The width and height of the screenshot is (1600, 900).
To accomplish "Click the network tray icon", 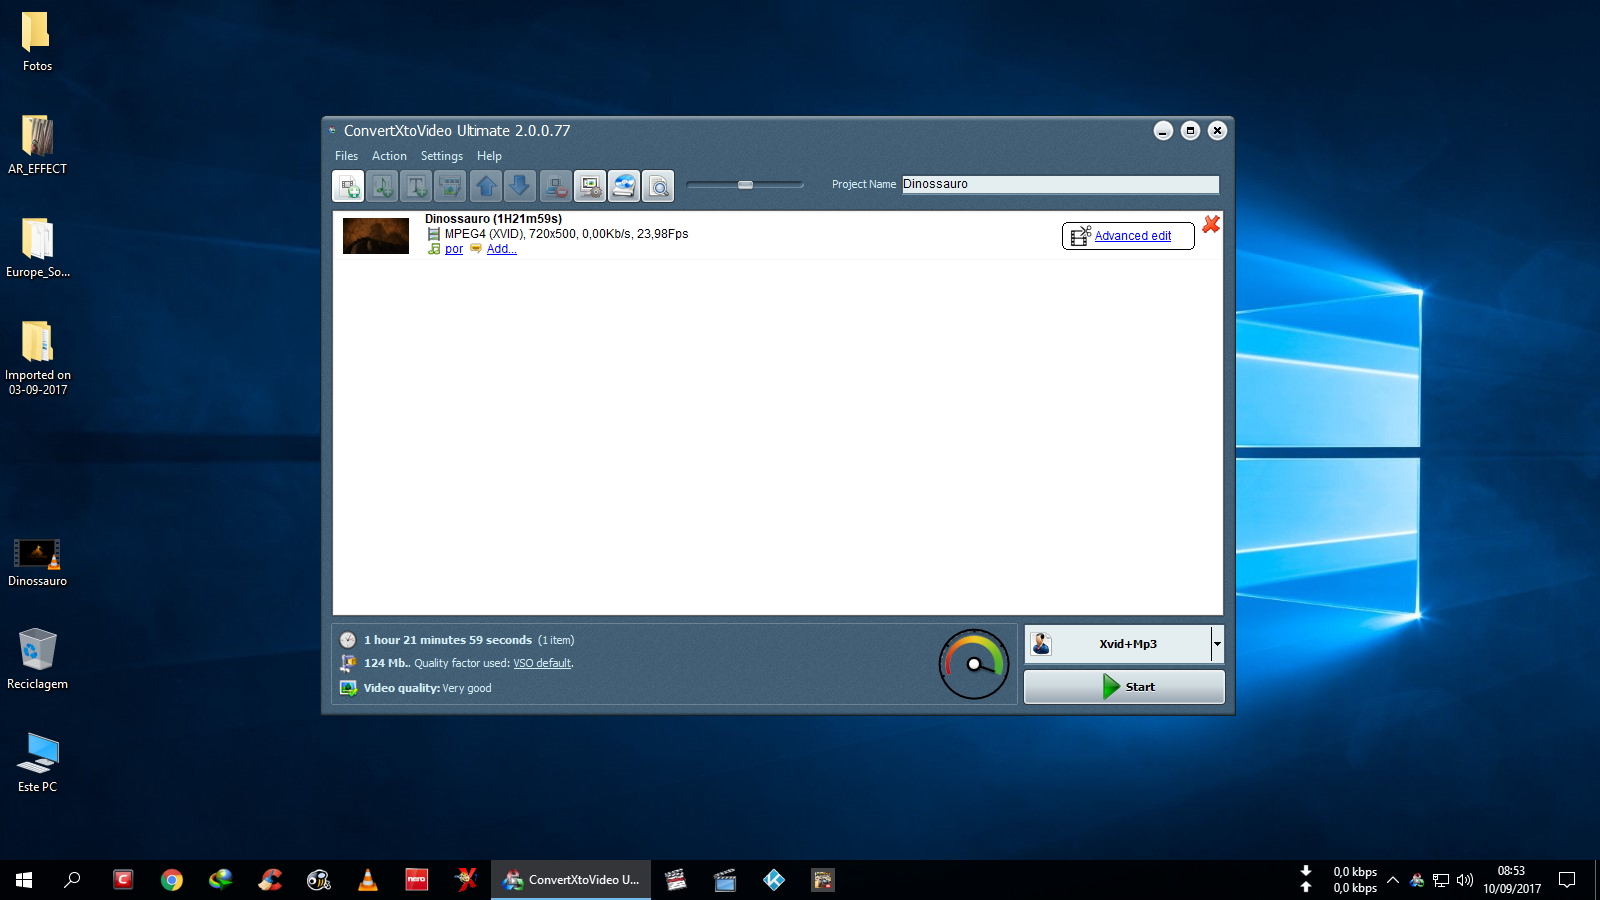I will [1441, 880].
